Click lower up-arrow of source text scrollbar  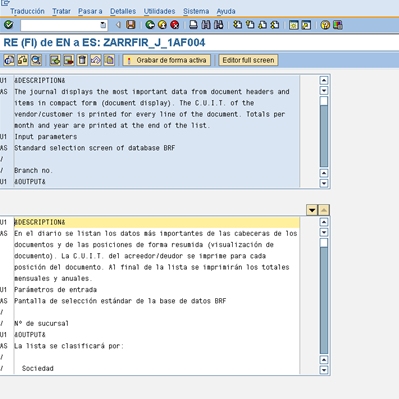pyautogui.click(x=324, y=173)
